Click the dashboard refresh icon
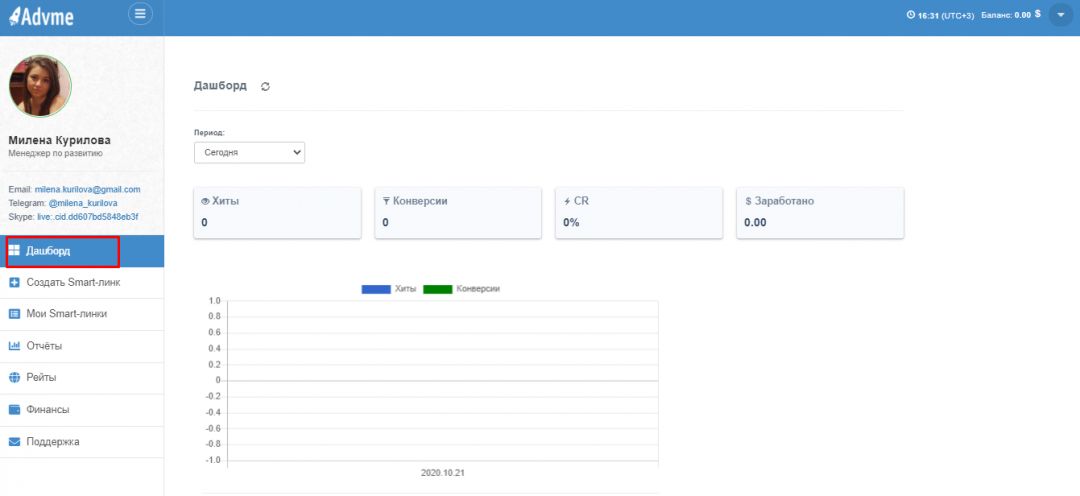 265,87
